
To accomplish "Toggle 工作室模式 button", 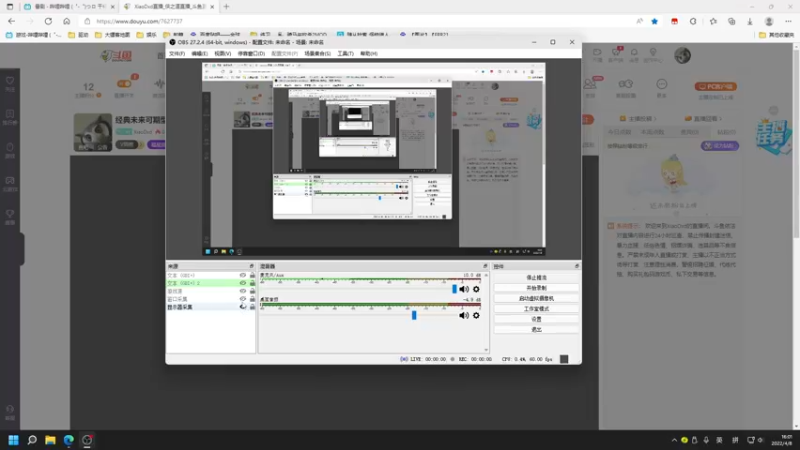I will tap(536, 309).
